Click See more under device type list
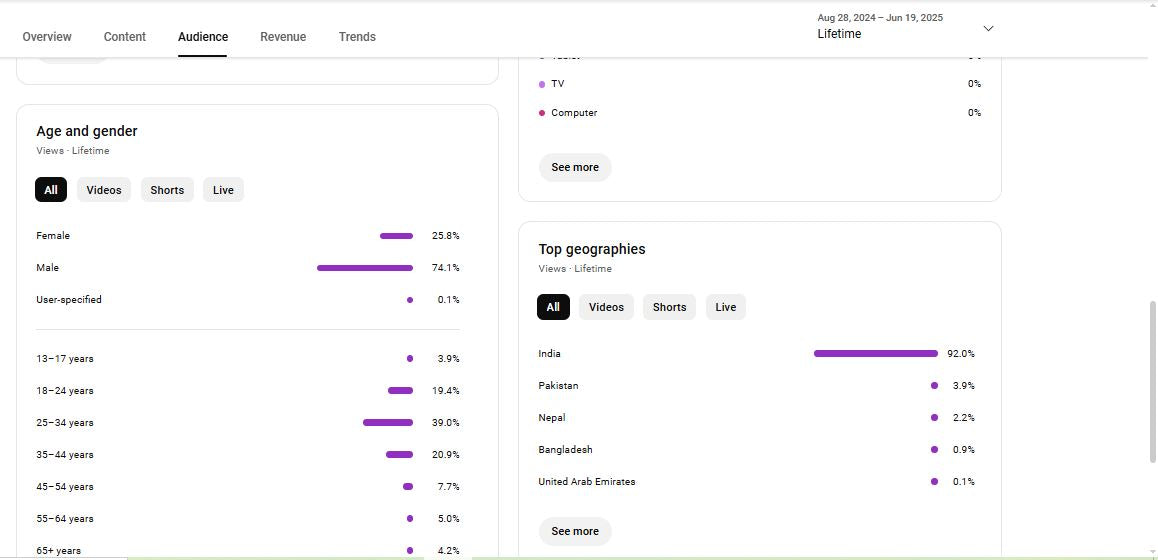 click(x=575, y=167)
